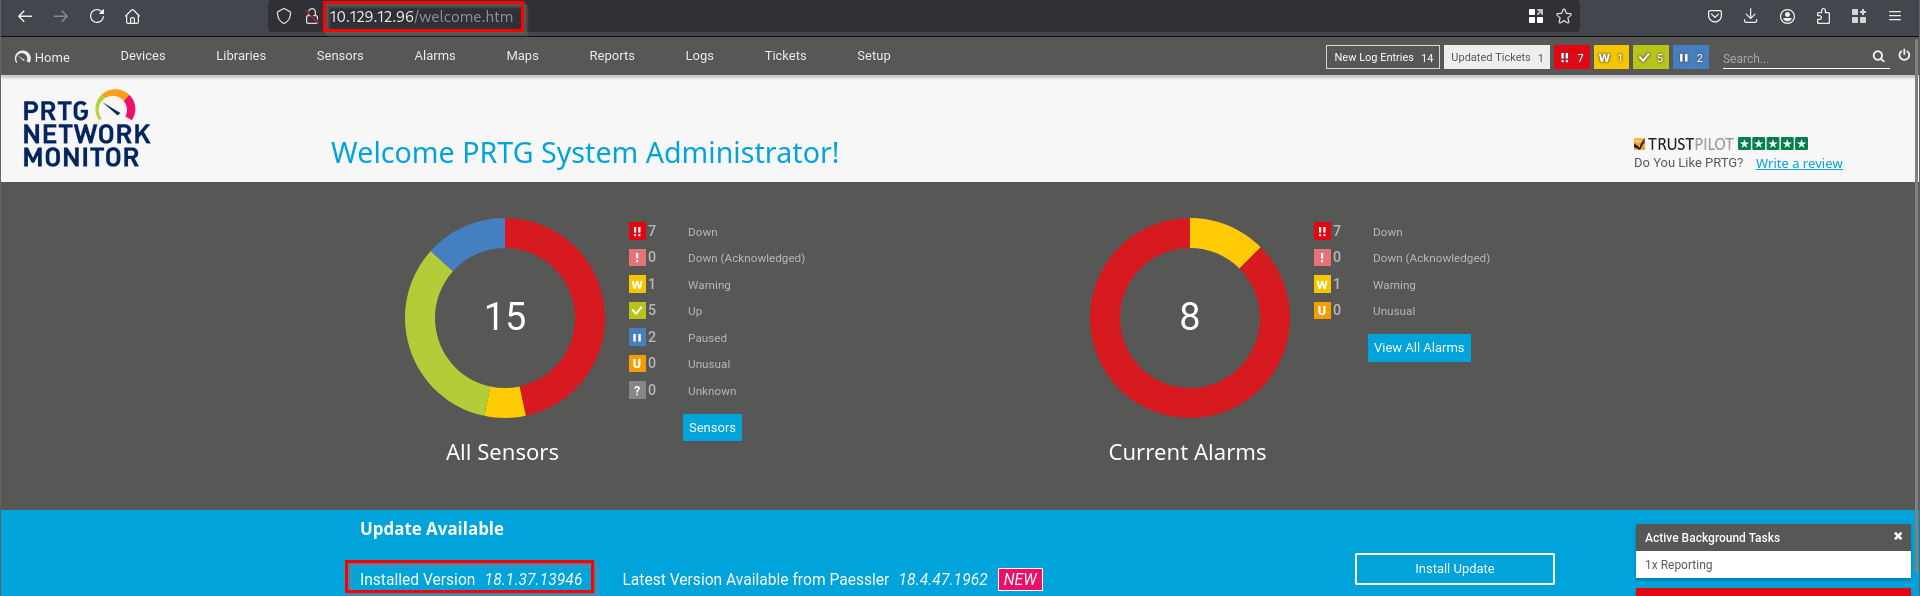
Task: Click the Warning icon in Current Alarms legend
Action: (x=1322, y=285)
